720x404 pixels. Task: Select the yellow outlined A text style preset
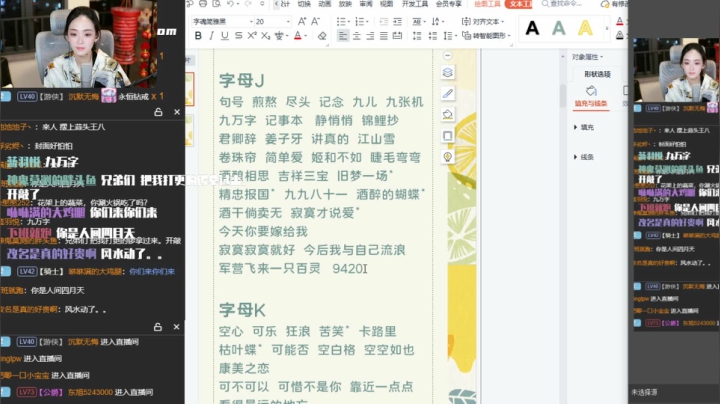[585, 28]
